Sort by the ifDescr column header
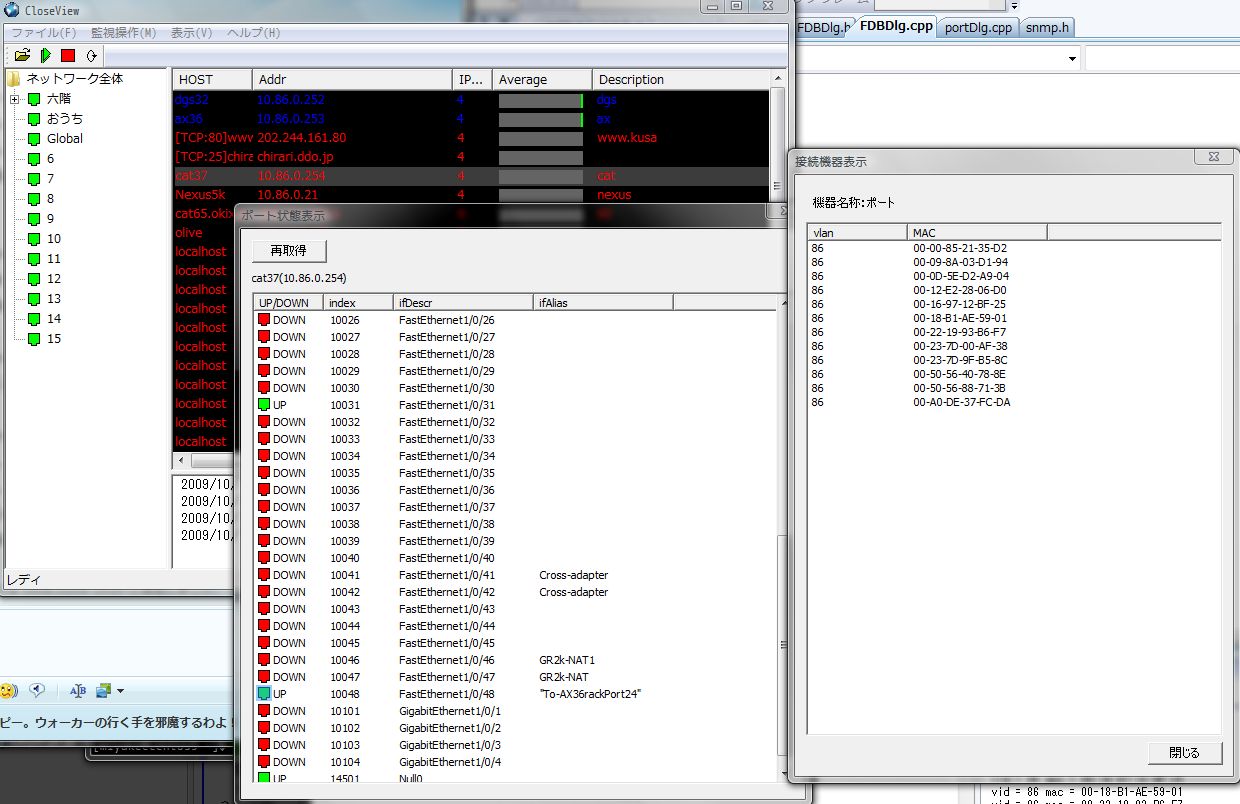1240x804 pixels. point(463,302)
